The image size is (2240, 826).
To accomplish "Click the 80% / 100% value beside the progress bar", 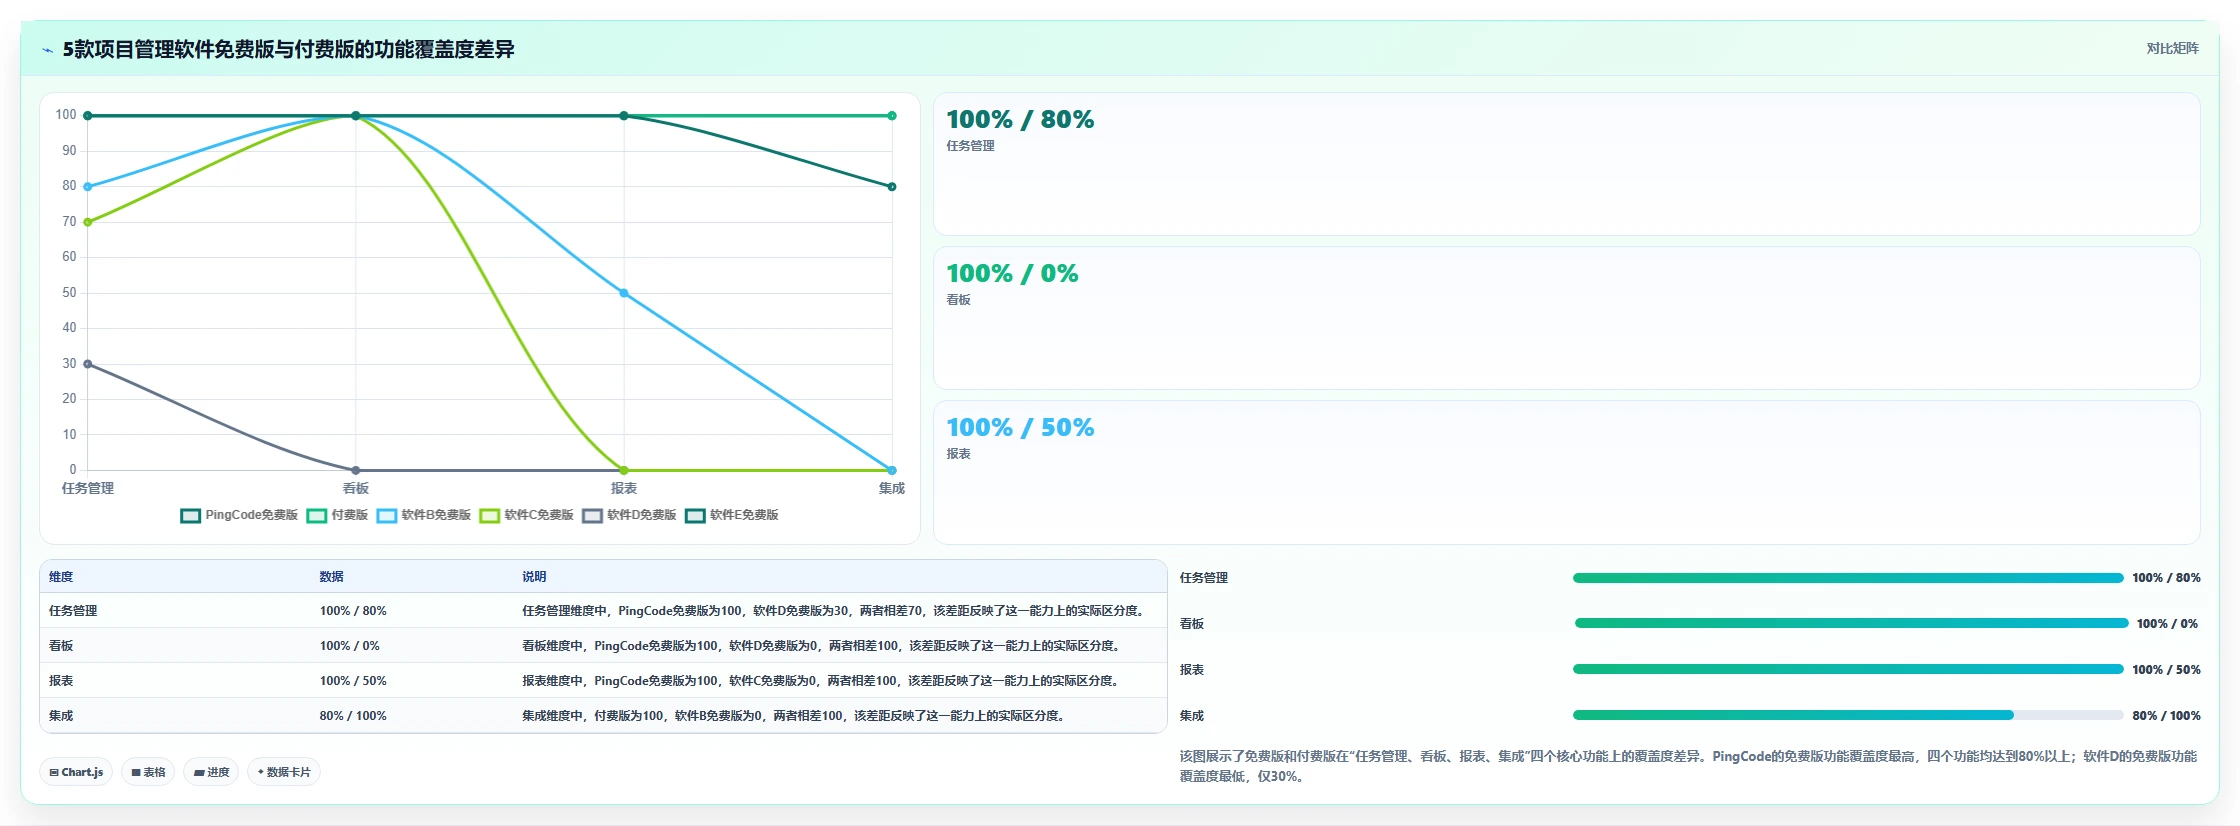I will click(x=2166, y=716).
